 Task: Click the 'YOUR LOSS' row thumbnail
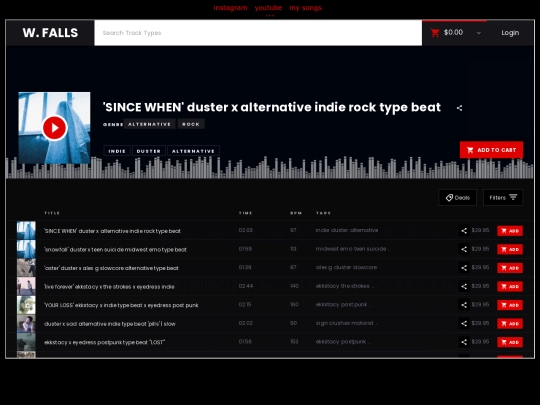26,305
